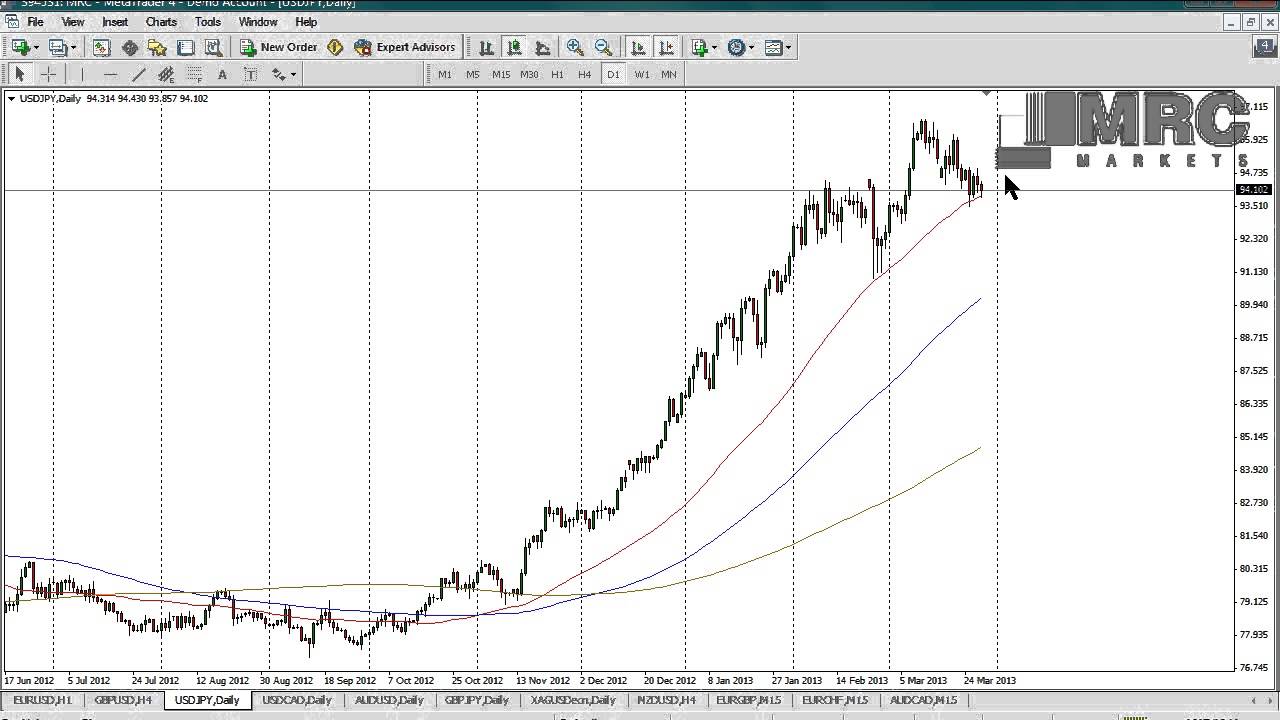Viewport: 1280px width, 720px height.
Task: Toggle chart Auto Scroll icon
Action: (638, 47)
